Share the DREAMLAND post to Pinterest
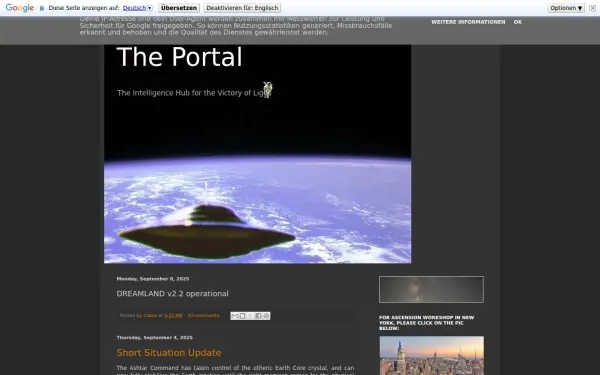 coord(266,316)
